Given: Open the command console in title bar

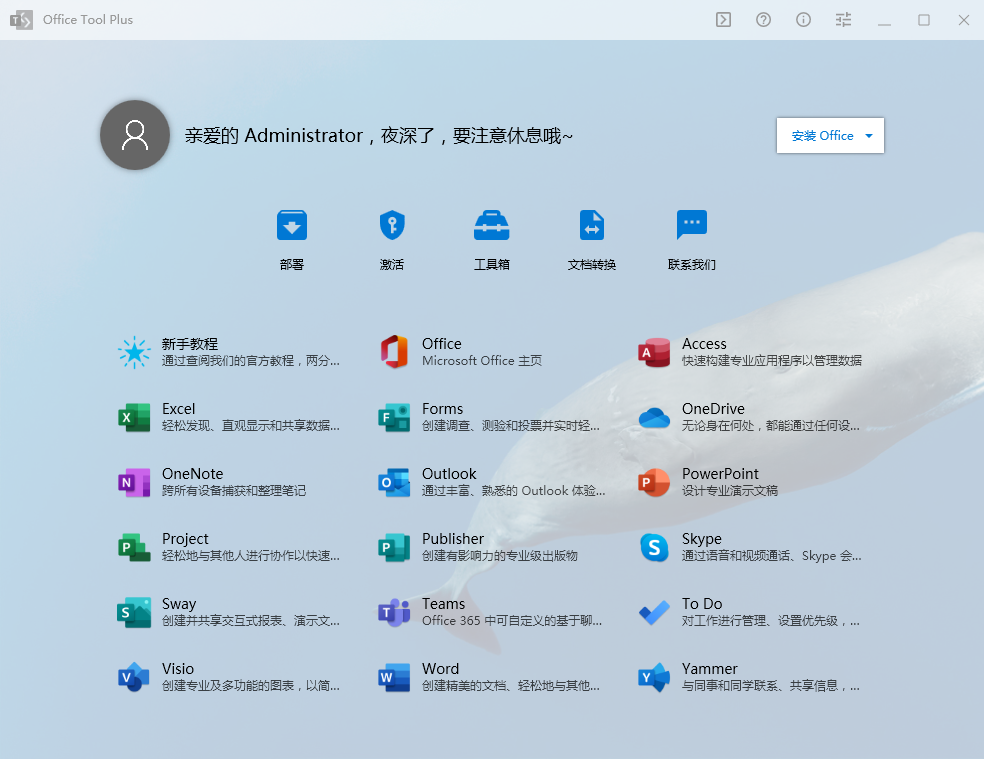Looking at the screenshot, I should tap(723, 20).
